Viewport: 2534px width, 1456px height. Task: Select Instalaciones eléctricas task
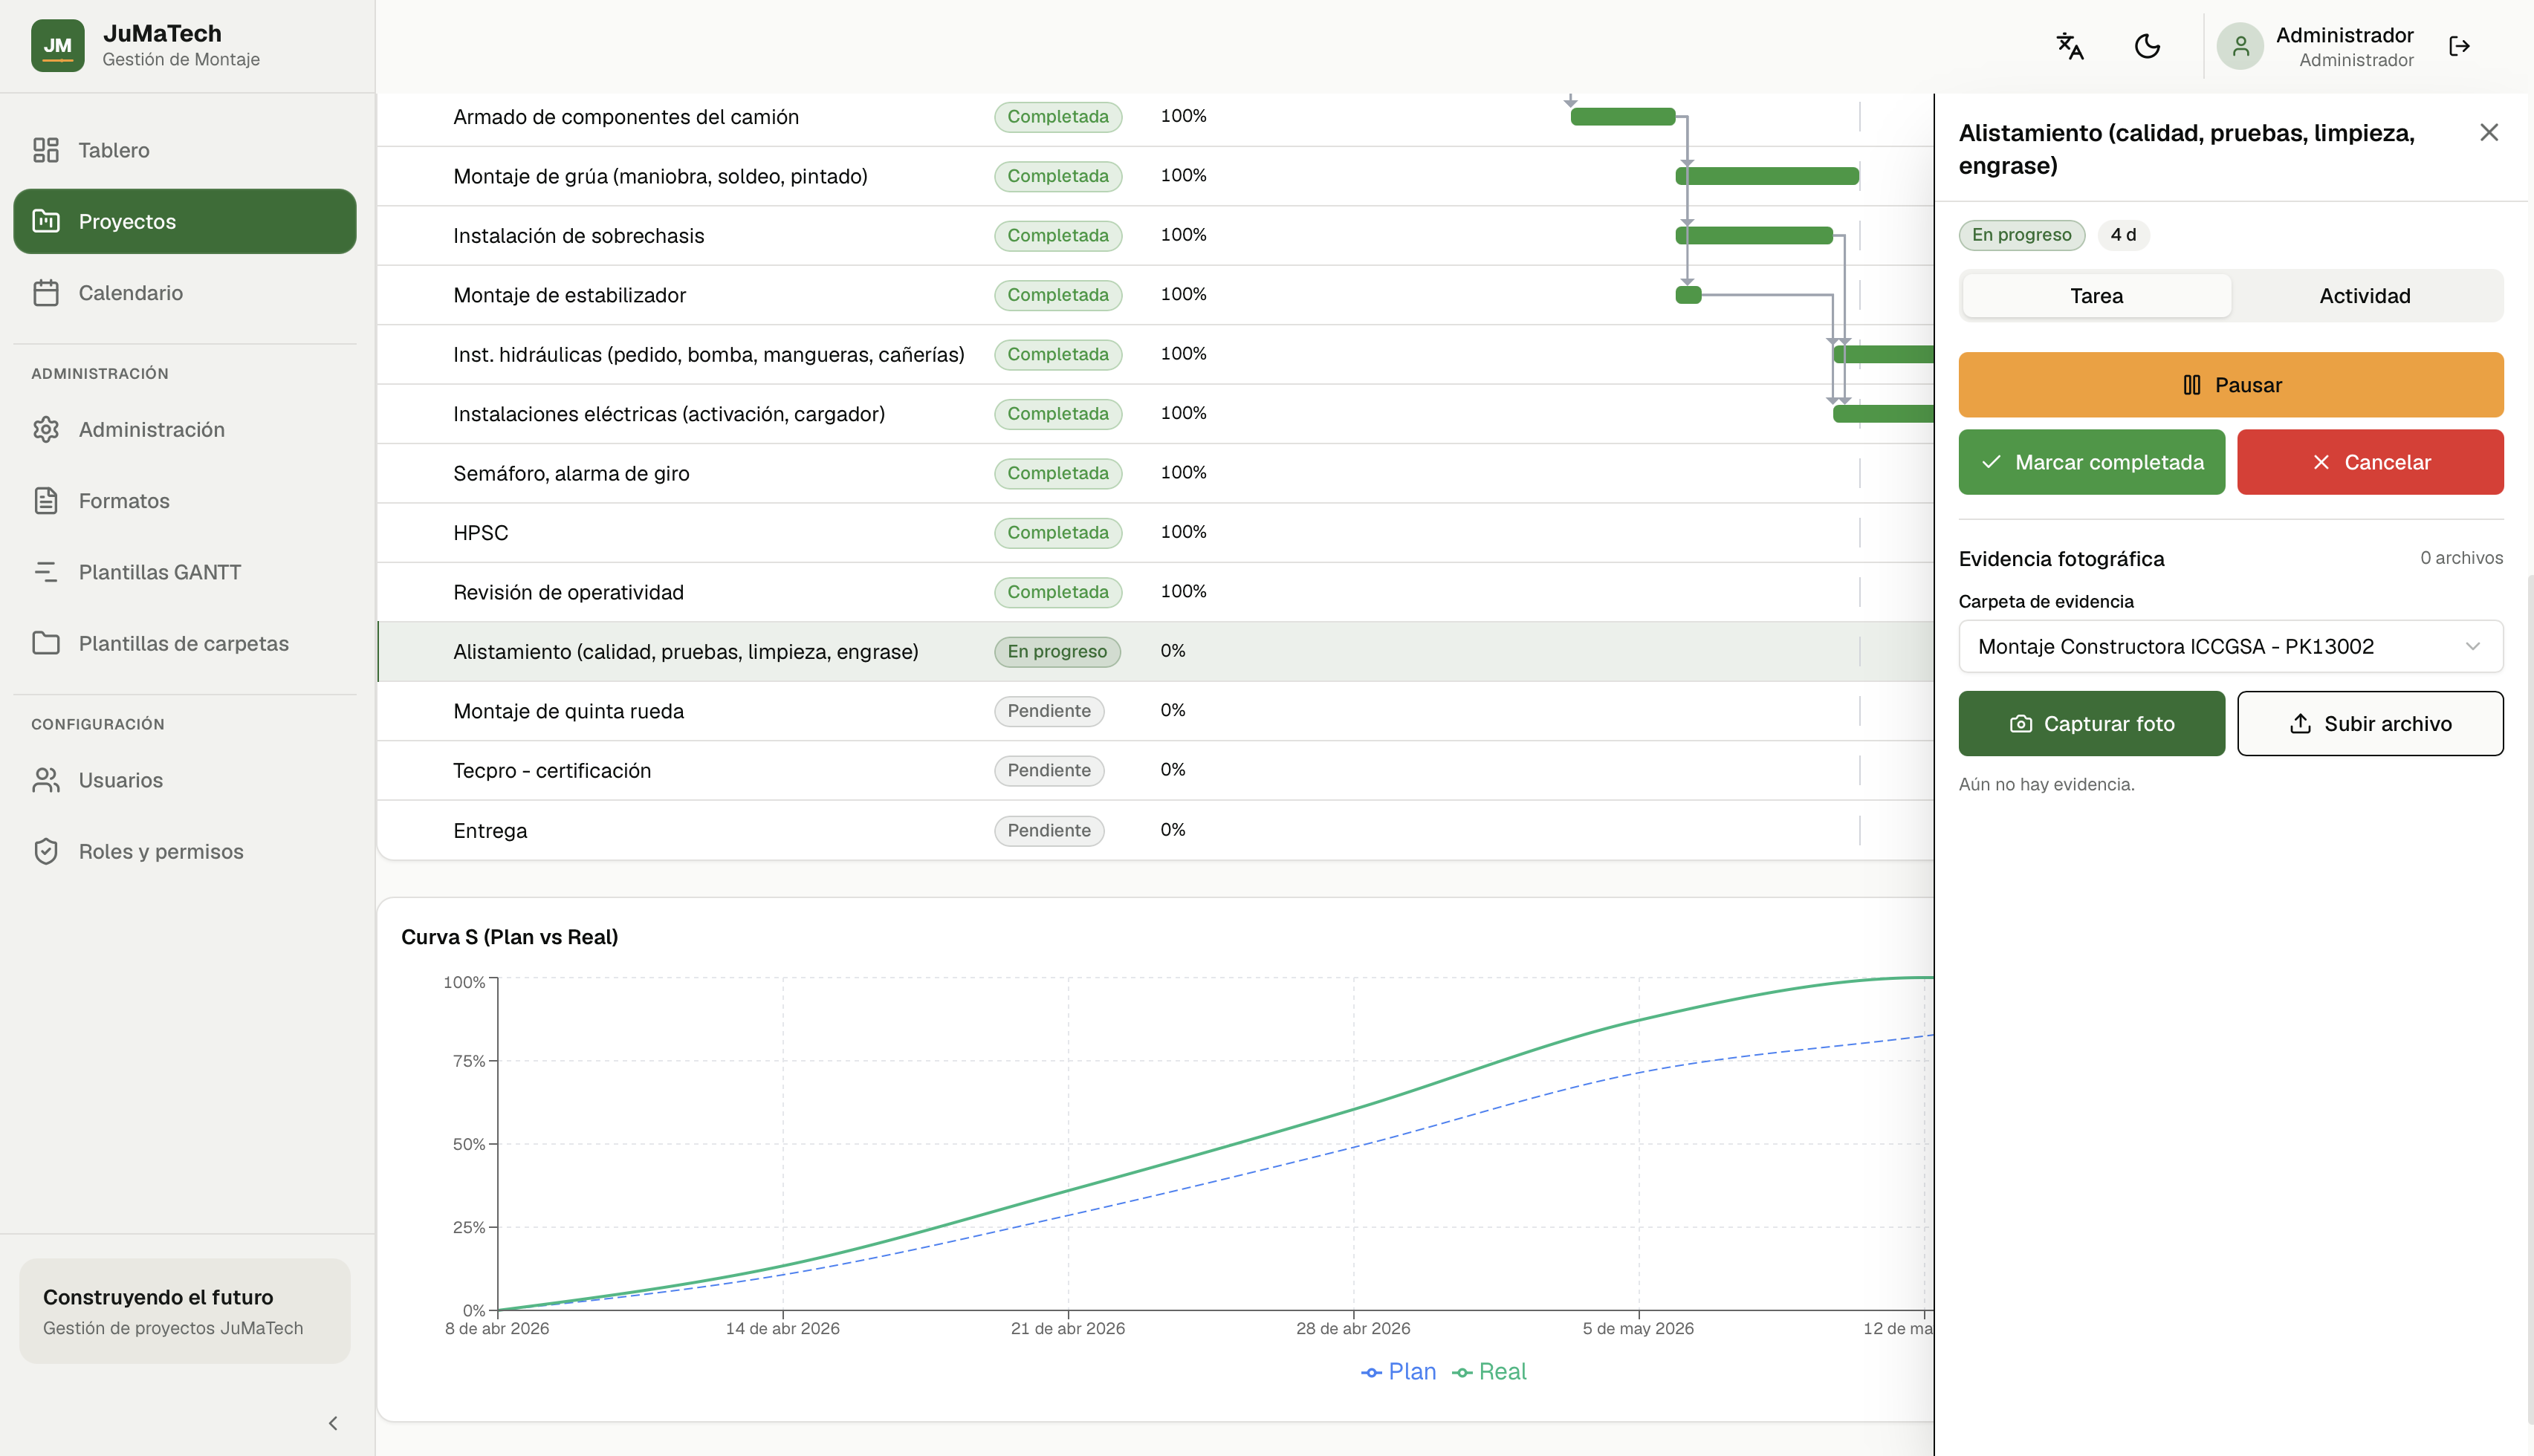[1155, 414]
